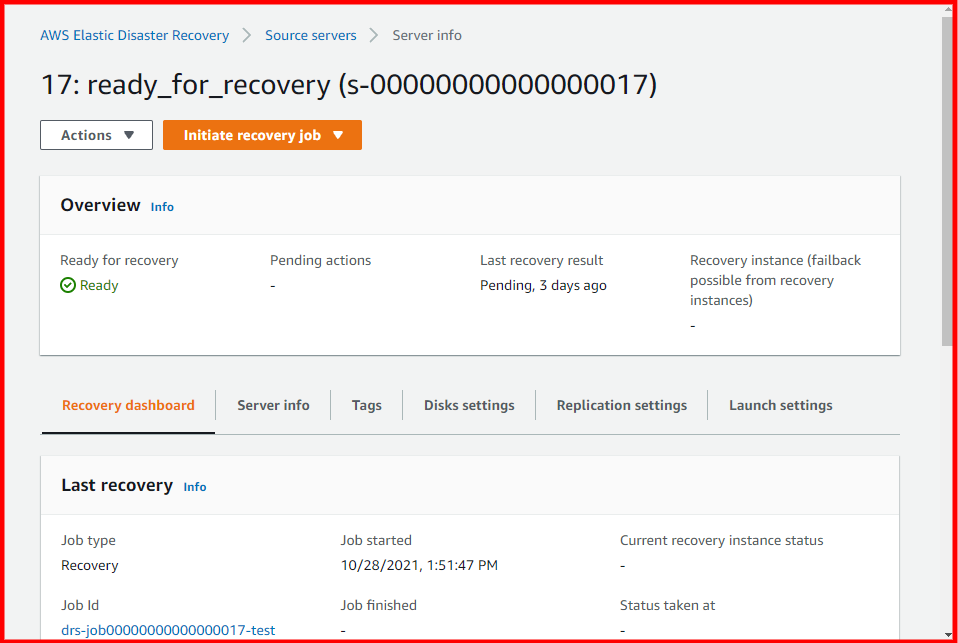Click the green Ready status text
This screenshot has height=643, width=958.
click(99, 285)
